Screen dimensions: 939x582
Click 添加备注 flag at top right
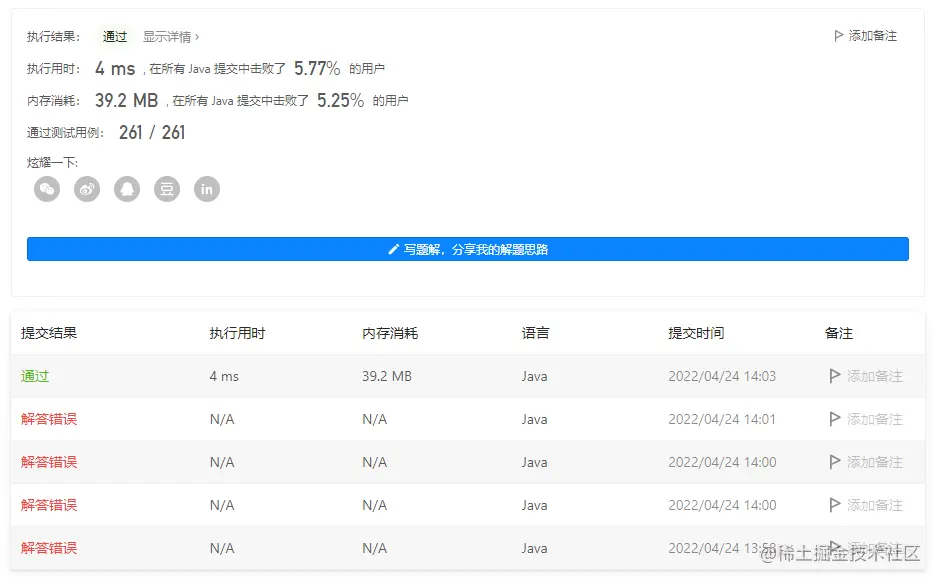865,36
